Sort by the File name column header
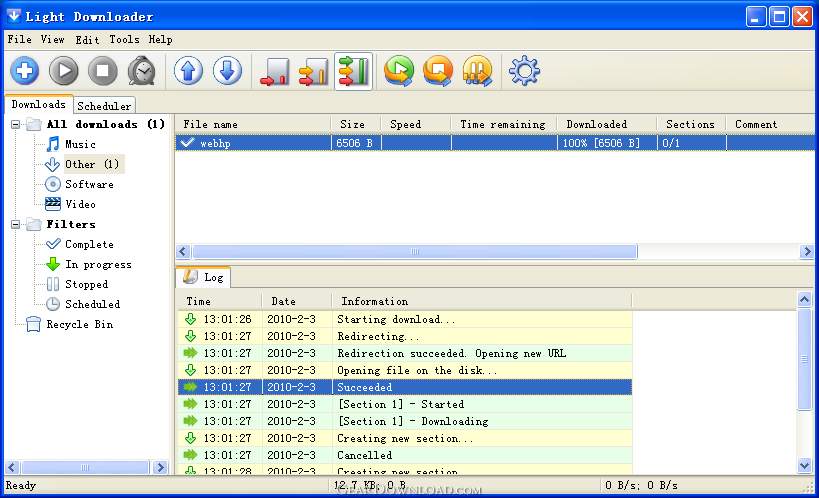Image resolution: width=819 pixels, height=498 pixels. click(253, 124)
